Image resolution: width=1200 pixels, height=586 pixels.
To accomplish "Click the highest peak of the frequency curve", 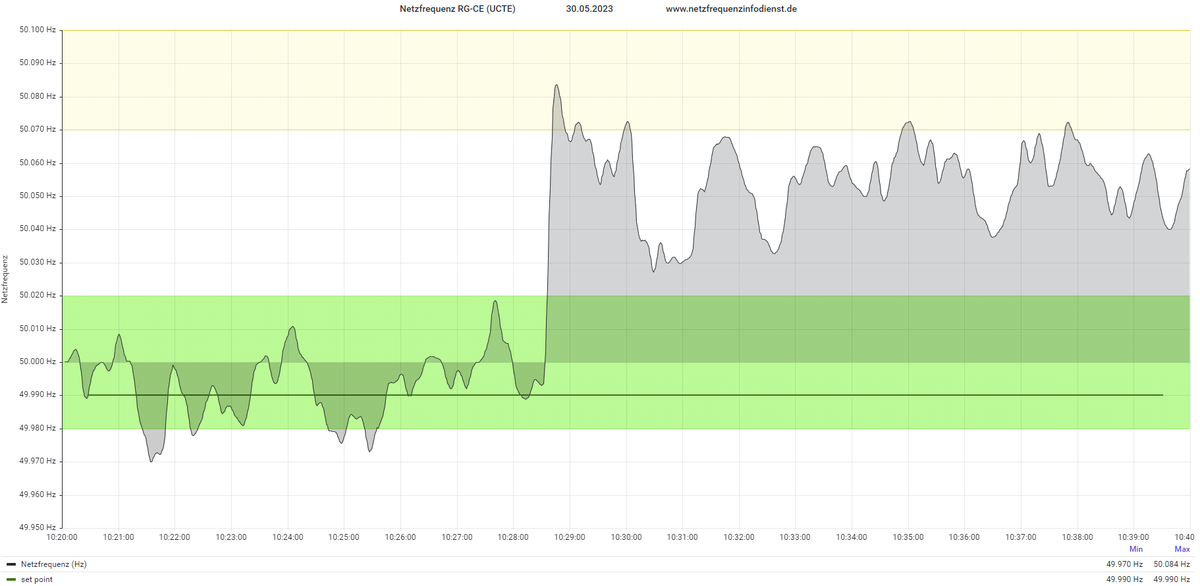I will (x=556, y=86).
